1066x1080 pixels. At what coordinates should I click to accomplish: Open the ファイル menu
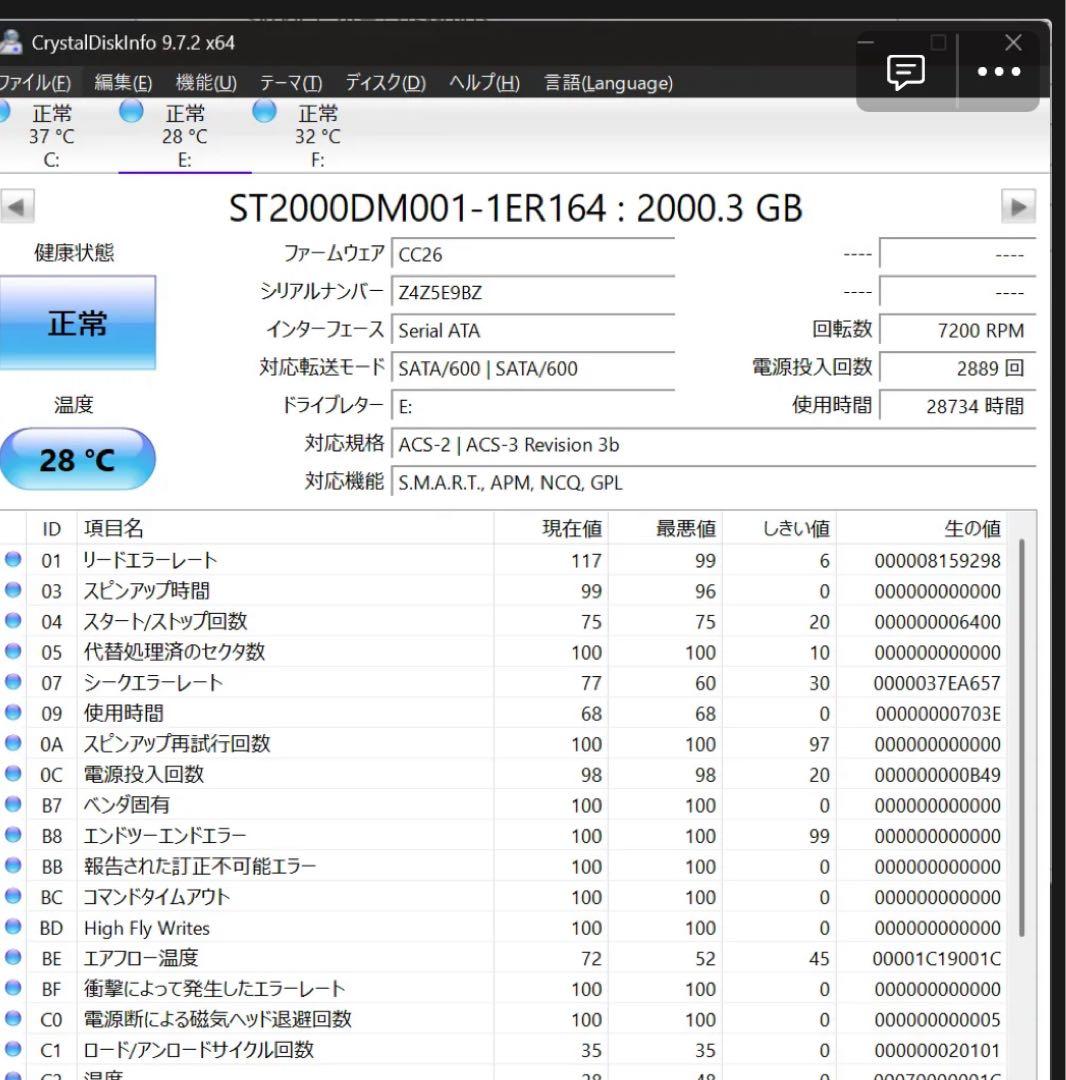coord(35,84)
